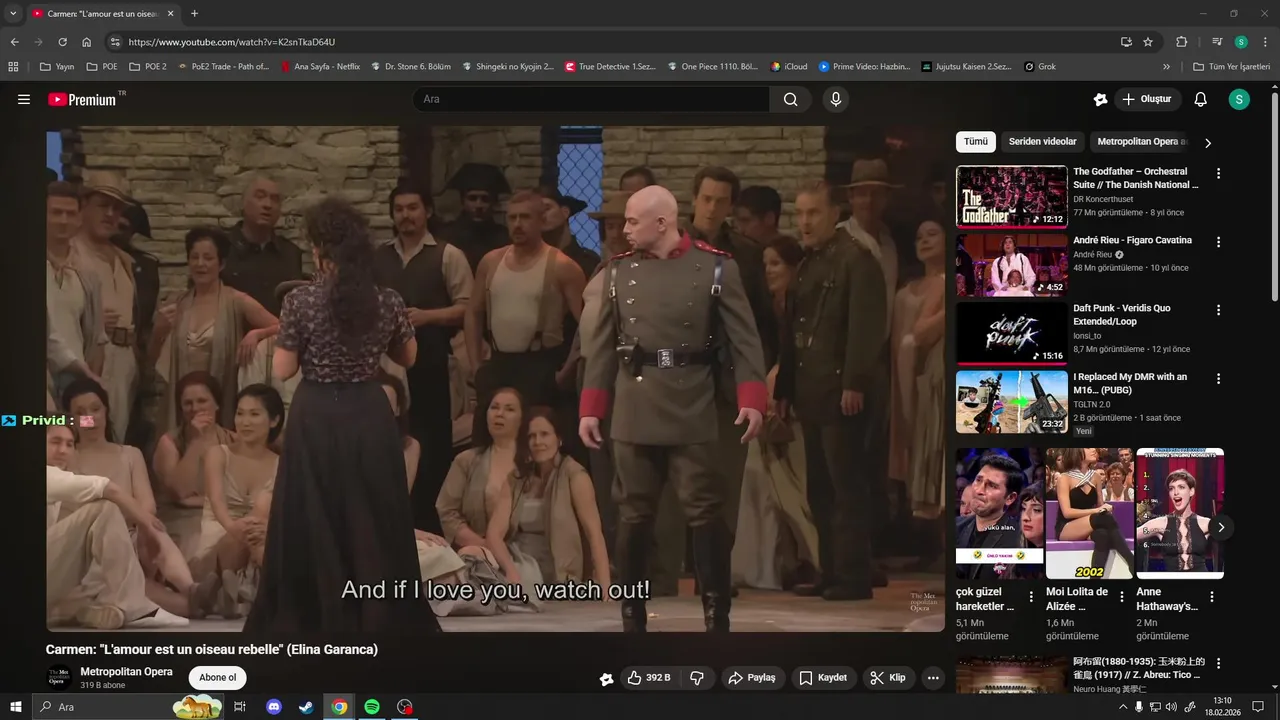1280x720 pixels.
Task: Go to YouTube Premium home logo
Action: tap(83, 99)
